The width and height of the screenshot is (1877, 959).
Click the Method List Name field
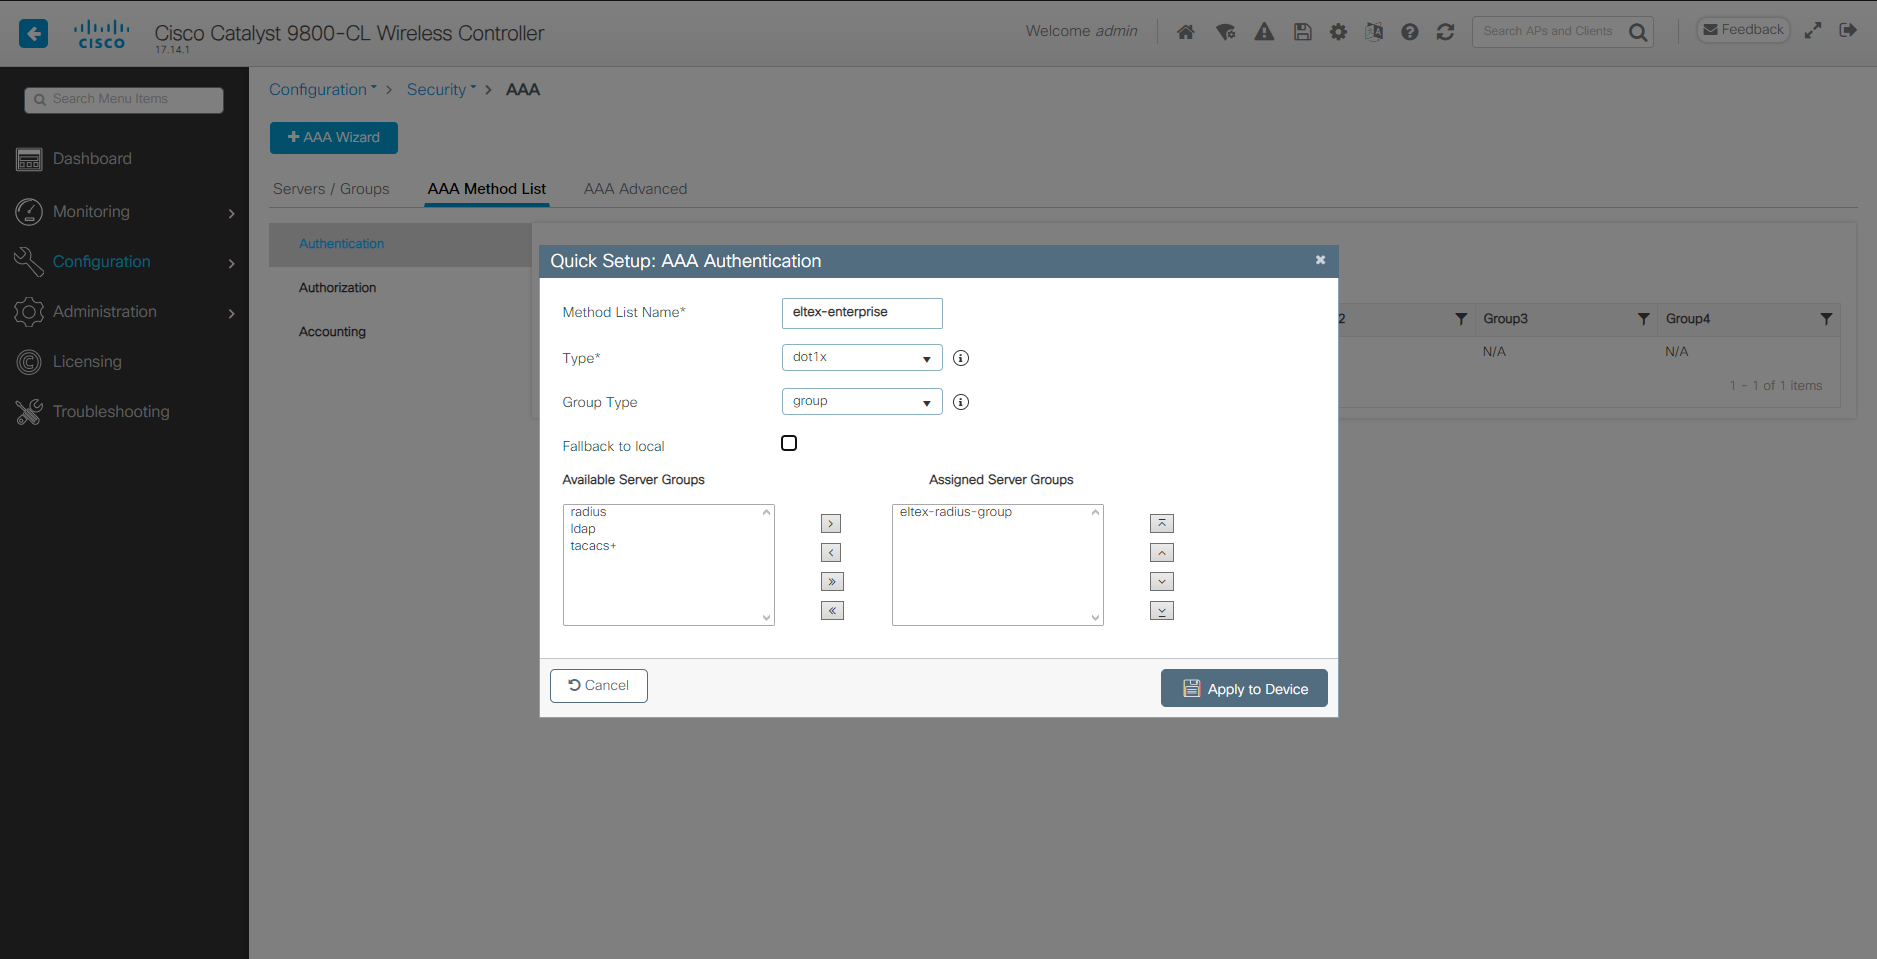click(862, 313)
